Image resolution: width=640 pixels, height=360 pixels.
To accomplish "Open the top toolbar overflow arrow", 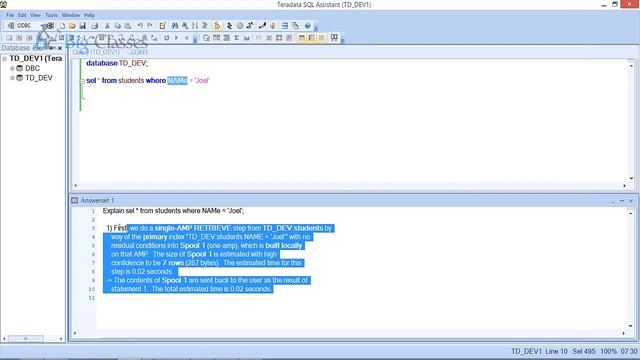I will point(316,28).
